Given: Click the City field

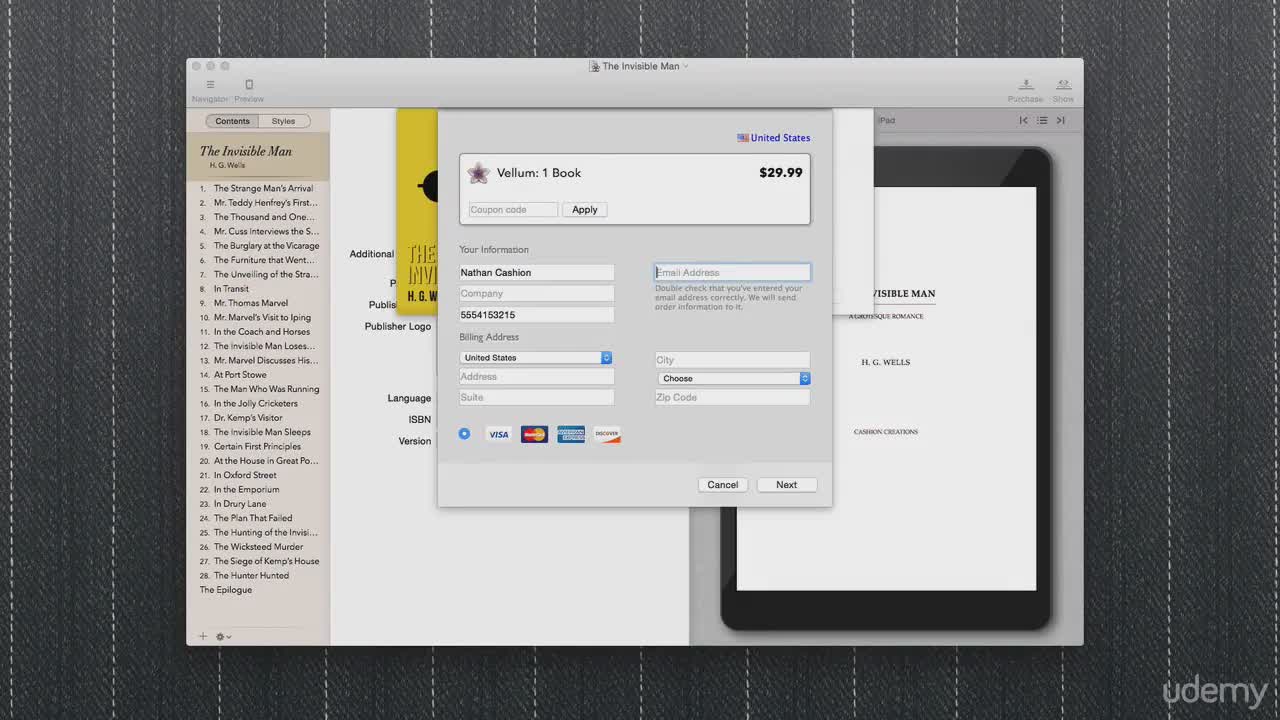Looking at the screenshot, I should point(732,360).
